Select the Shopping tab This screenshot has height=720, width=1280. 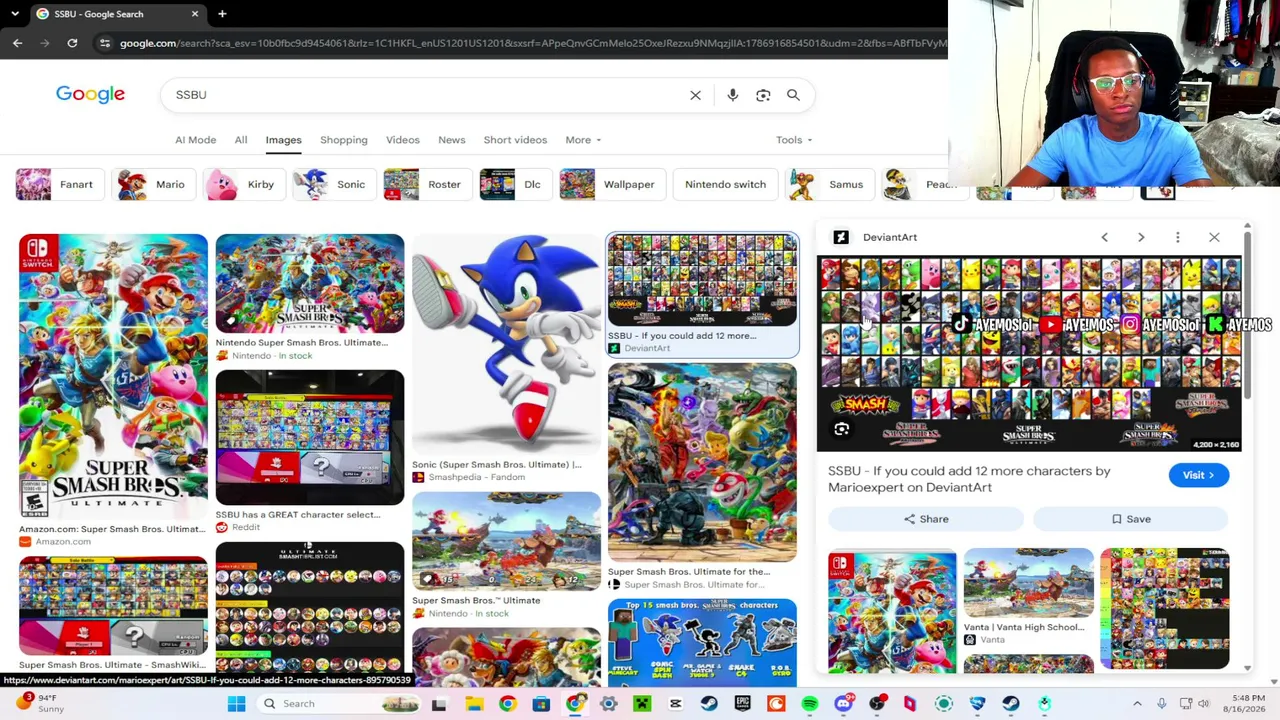click(344, 140)
